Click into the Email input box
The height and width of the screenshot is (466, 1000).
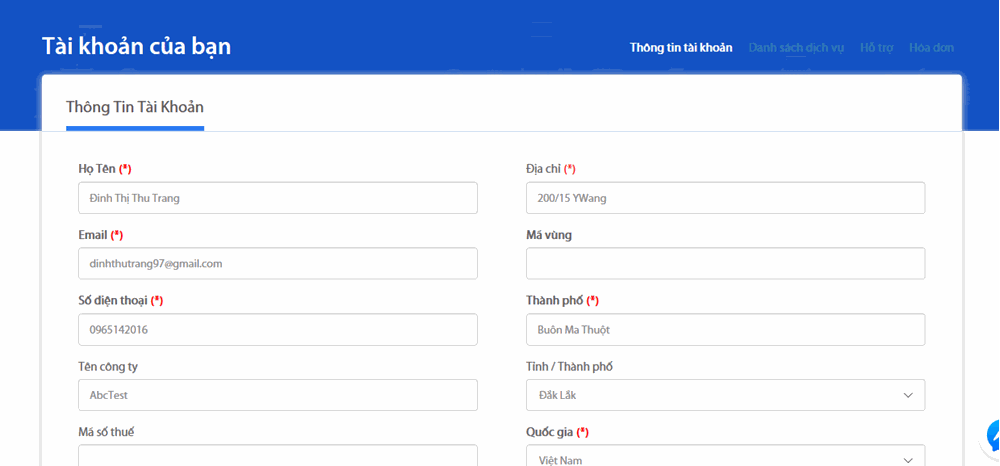pos(277,264)
